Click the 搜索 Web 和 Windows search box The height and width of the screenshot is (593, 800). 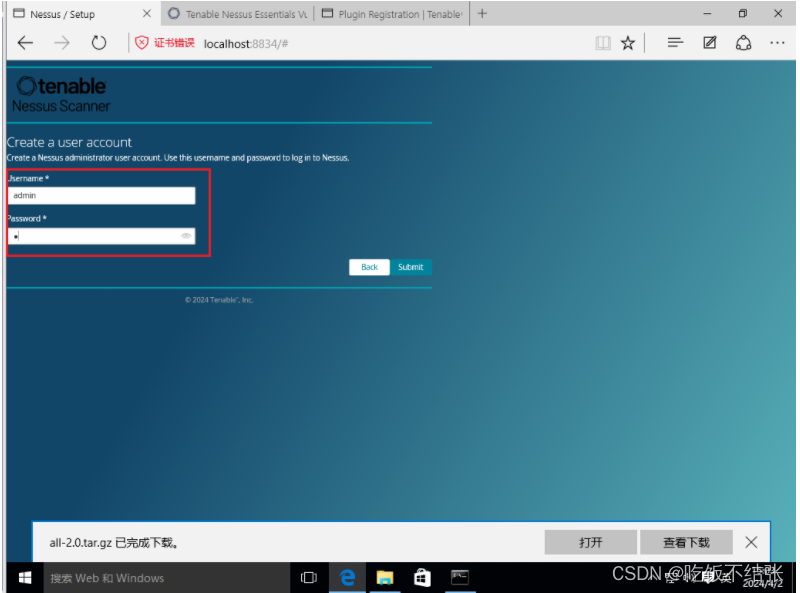click(x=166, y=578)
